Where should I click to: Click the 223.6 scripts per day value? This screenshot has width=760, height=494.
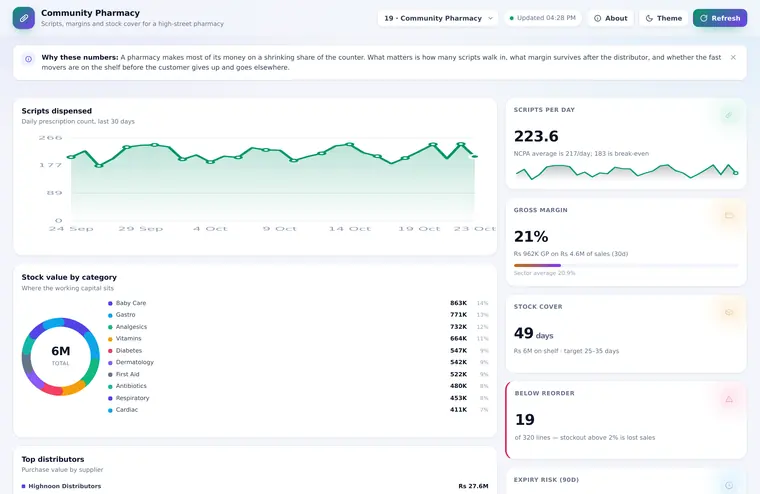pos(536,136)
